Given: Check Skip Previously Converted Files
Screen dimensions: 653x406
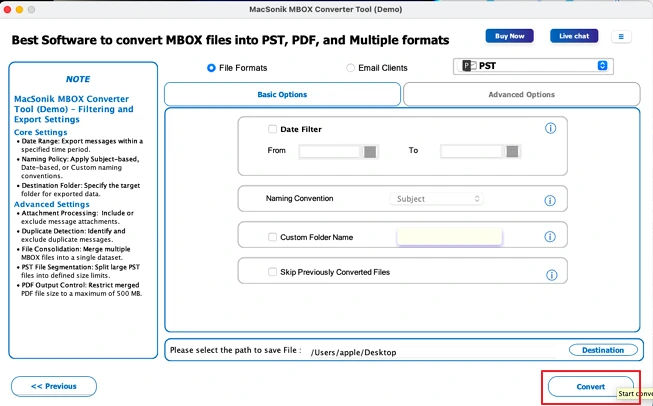Looking at the screenshot, I should (x=272, y=272).
